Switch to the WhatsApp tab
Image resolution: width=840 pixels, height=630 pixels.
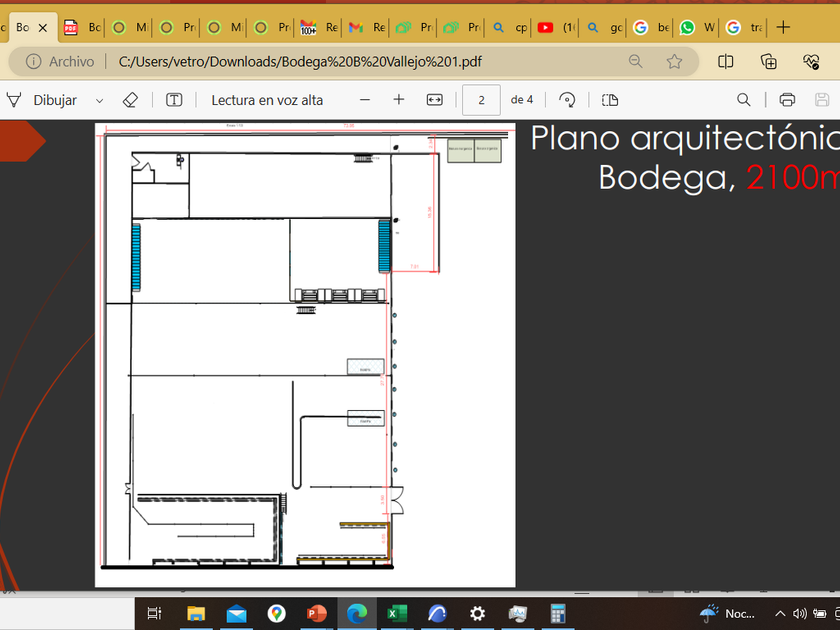[687, 28]
